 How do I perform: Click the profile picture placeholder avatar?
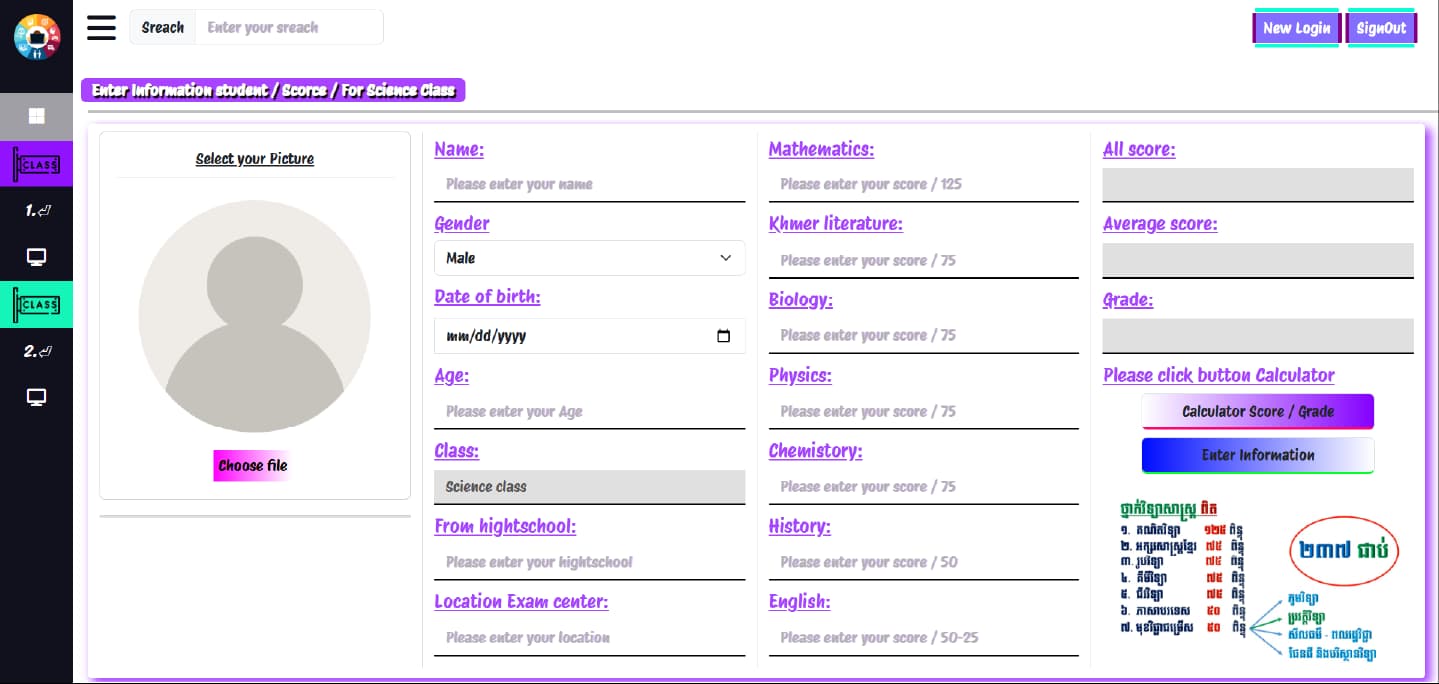(x=255, y=316)
